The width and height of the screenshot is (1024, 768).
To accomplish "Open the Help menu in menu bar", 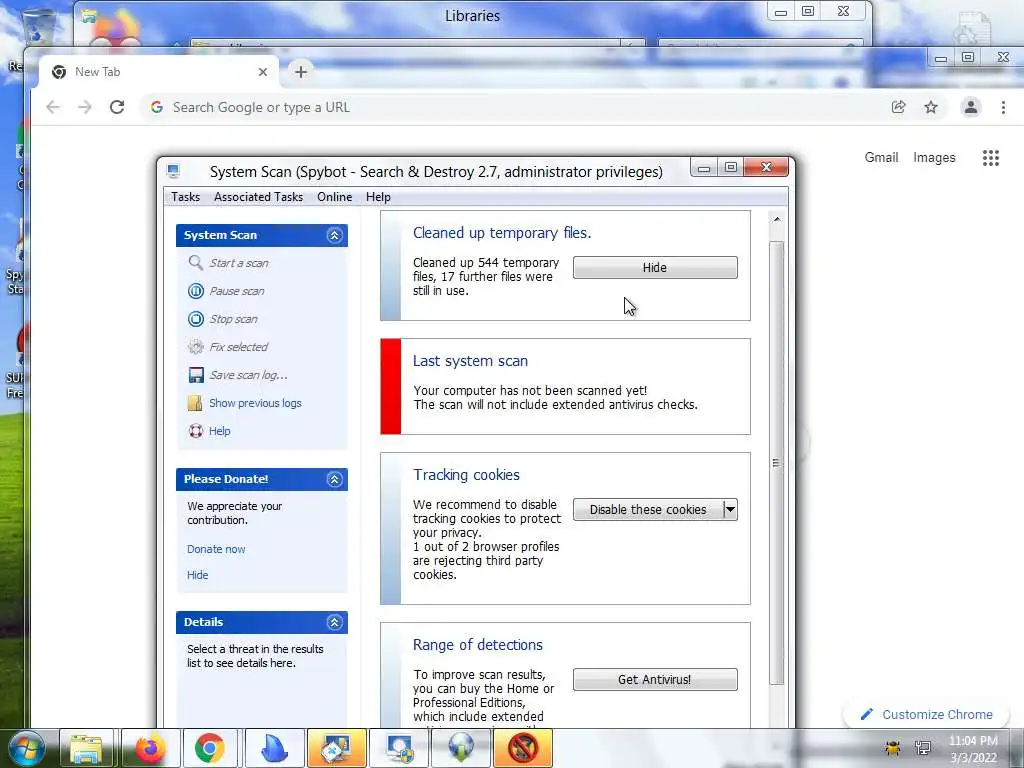I will click(378, 197).
